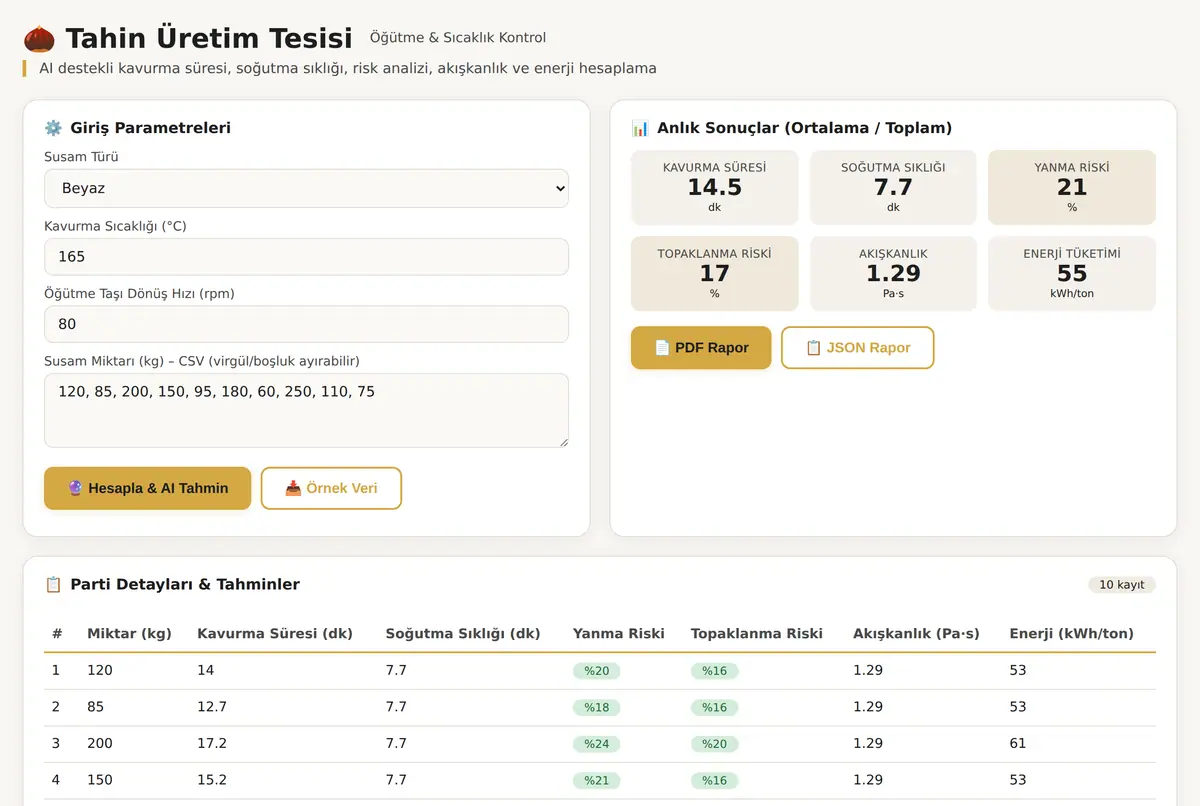
Task: Click the 12.7 roasting time cell
Action: point(212,707)
